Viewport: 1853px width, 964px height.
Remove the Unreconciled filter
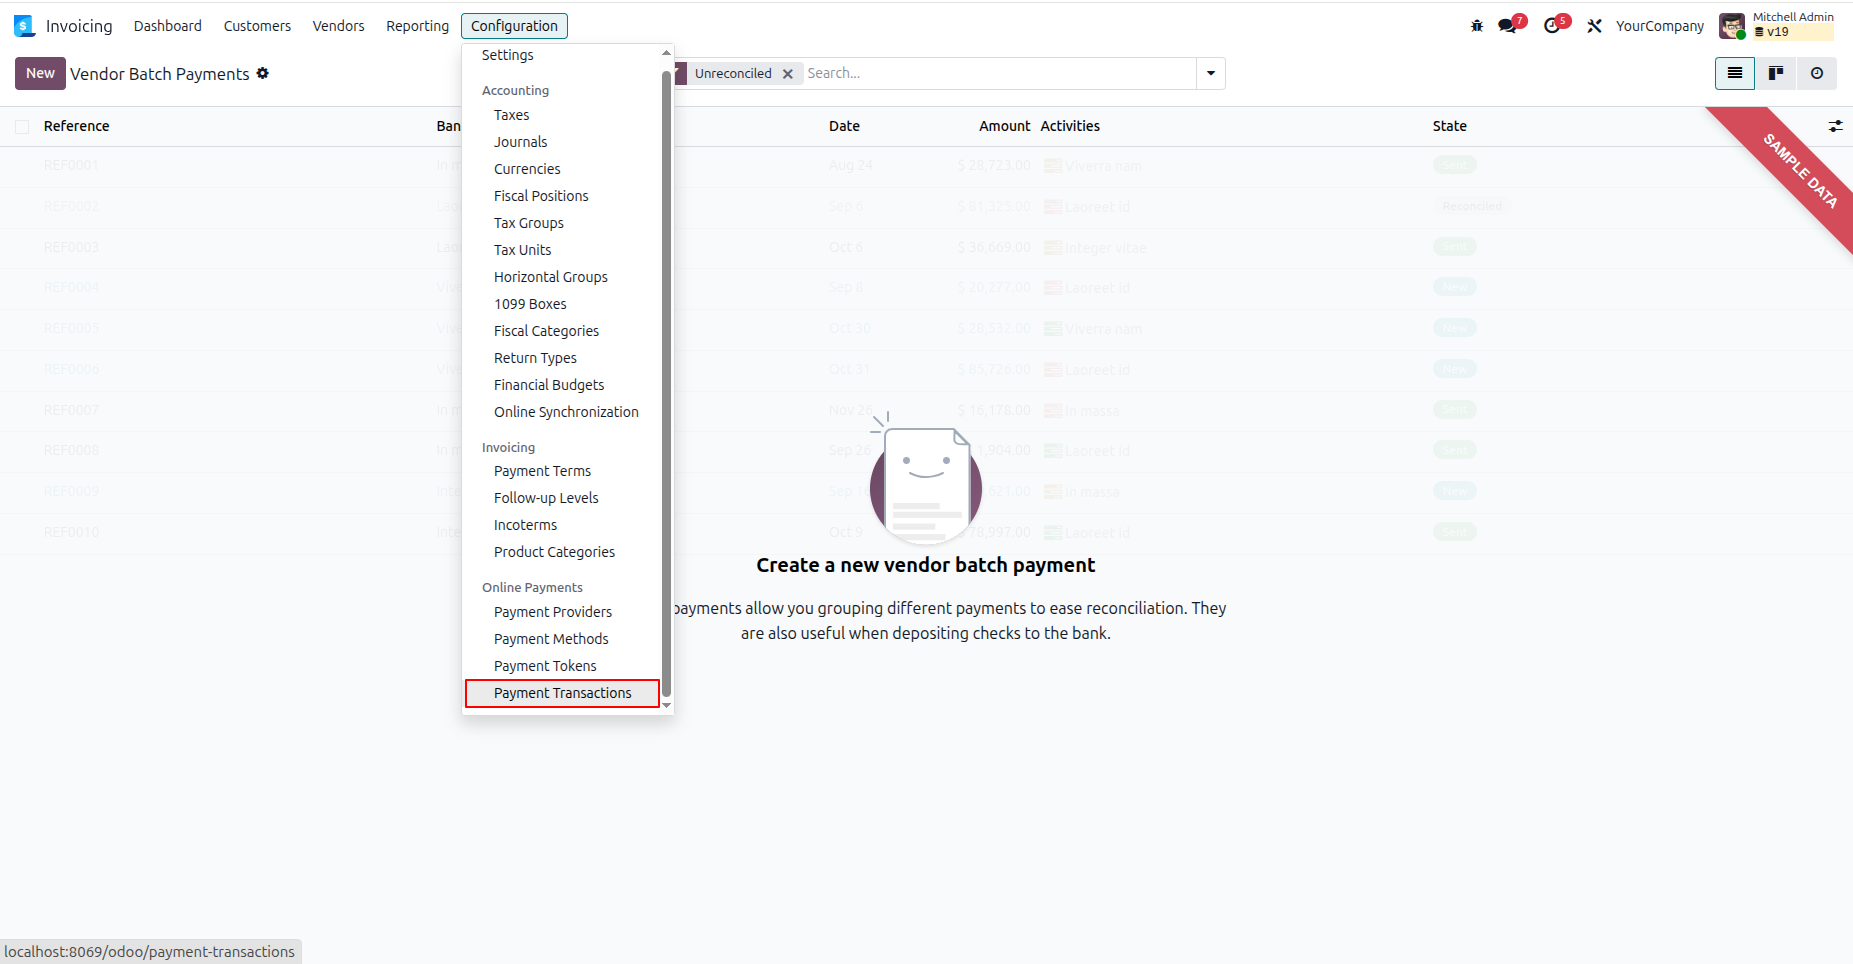click(788, 74)
